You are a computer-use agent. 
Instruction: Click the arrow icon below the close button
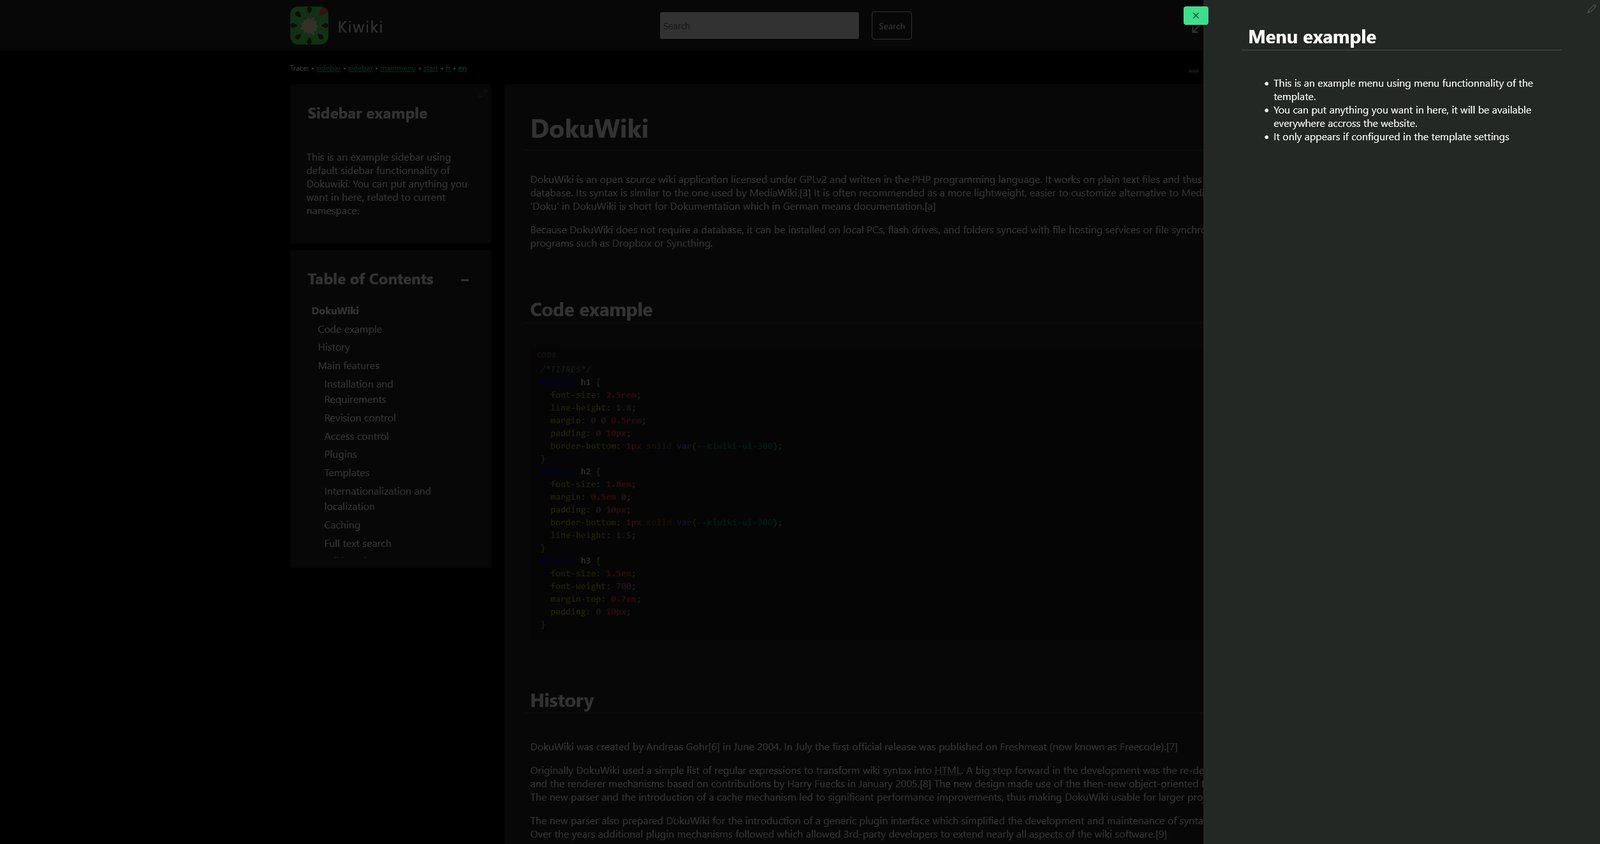pyautogui.click(x=1195, y=30)
